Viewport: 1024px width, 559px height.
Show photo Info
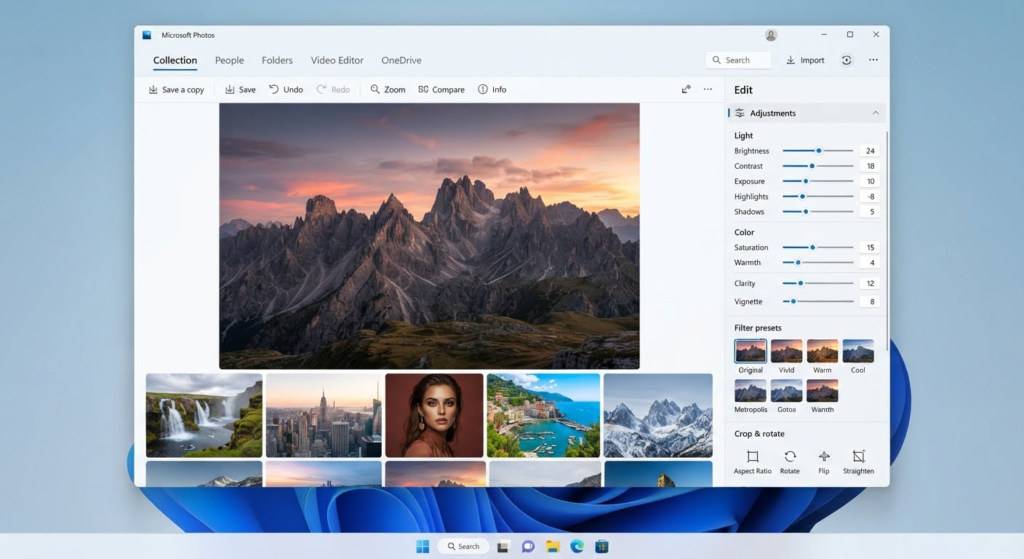(492, 89)
